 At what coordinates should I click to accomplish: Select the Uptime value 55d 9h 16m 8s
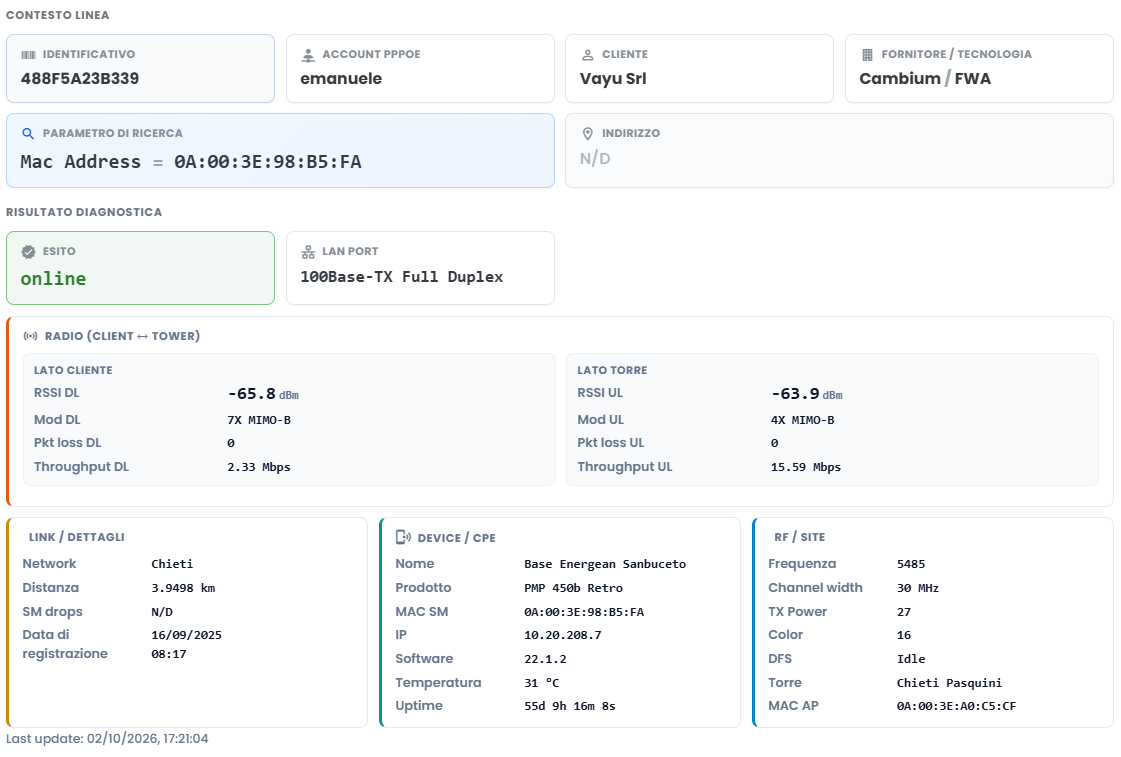(570, 706)
